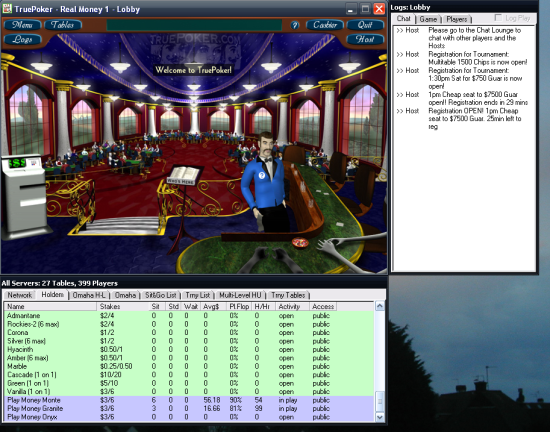The height and width of the screenshot is (432, 550).
Task: Select the Amber (6 max) table row
Action: coord(189,358)
